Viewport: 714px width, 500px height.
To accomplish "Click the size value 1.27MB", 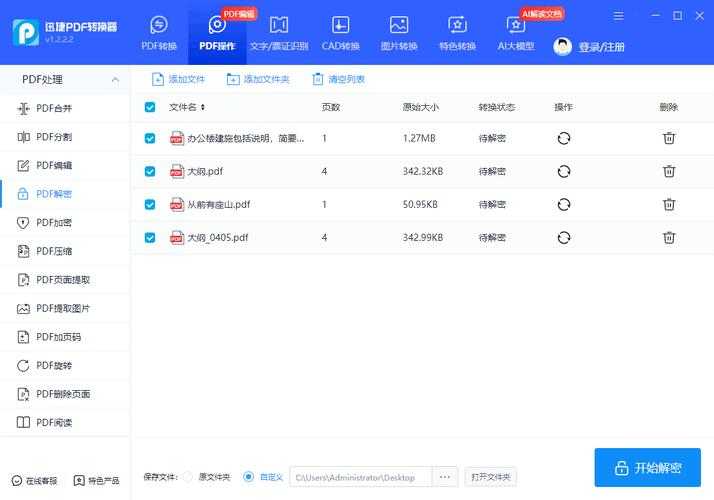I will click(x=419, y=138).
